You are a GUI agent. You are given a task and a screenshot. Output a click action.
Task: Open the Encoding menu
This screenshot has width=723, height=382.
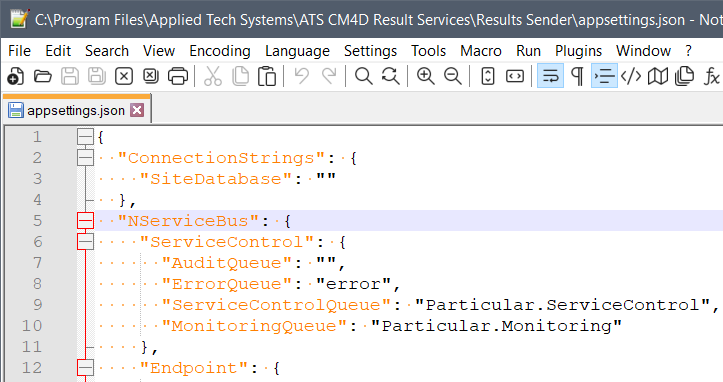tap(220, 51)
